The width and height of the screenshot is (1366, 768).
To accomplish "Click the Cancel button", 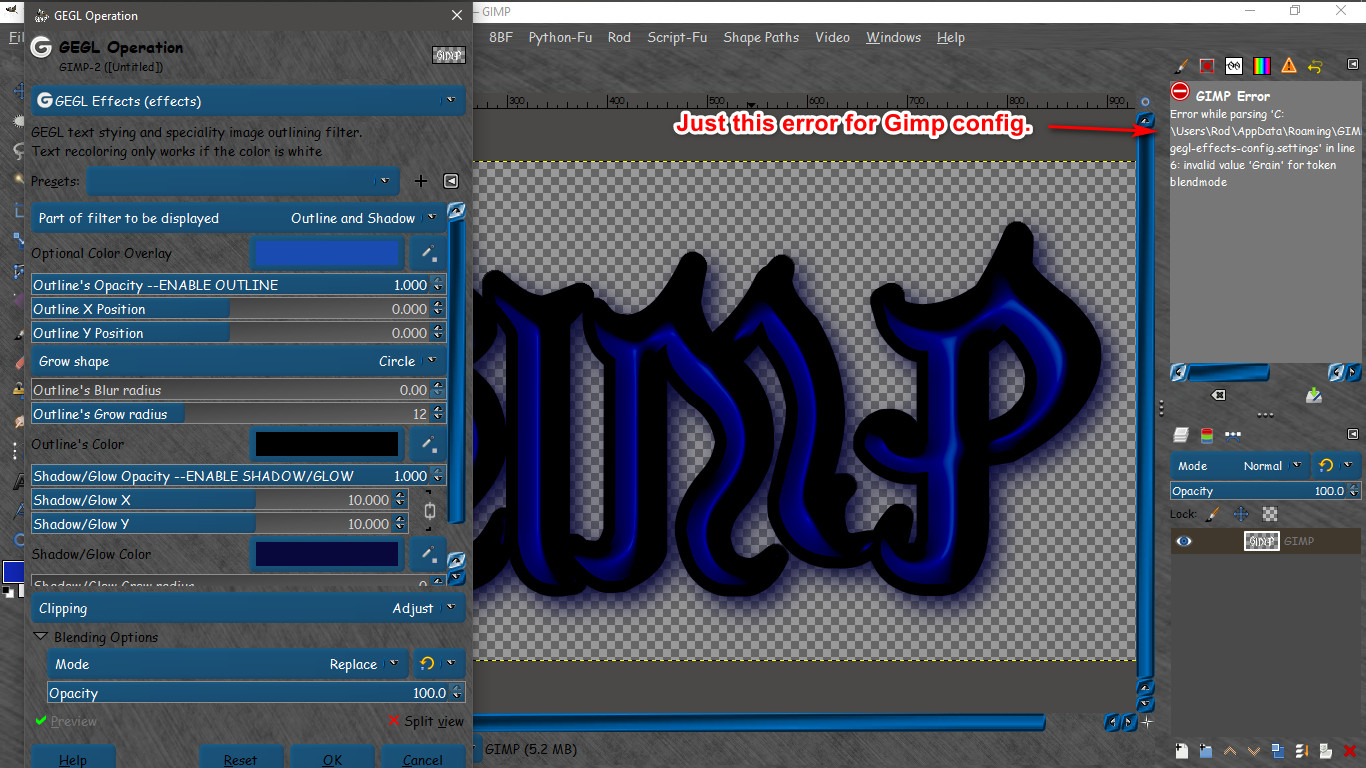I will (x=423, y=758).
